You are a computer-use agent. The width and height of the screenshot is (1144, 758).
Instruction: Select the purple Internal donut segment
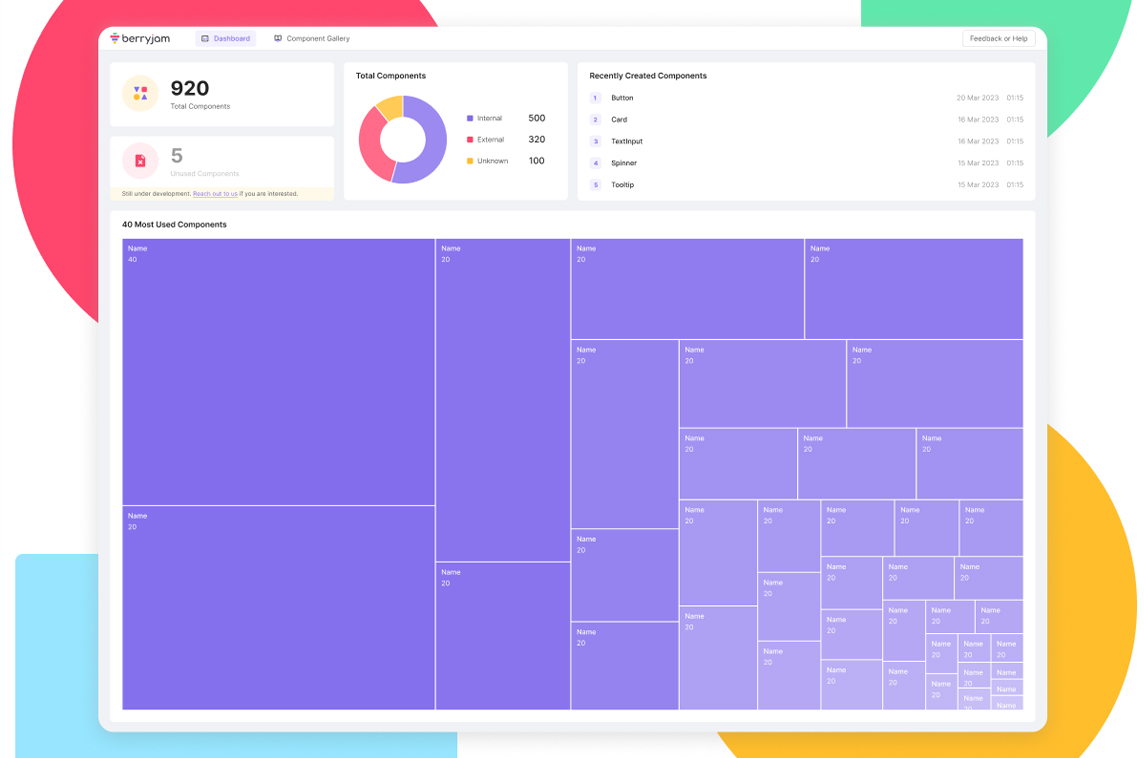point(436,142)
